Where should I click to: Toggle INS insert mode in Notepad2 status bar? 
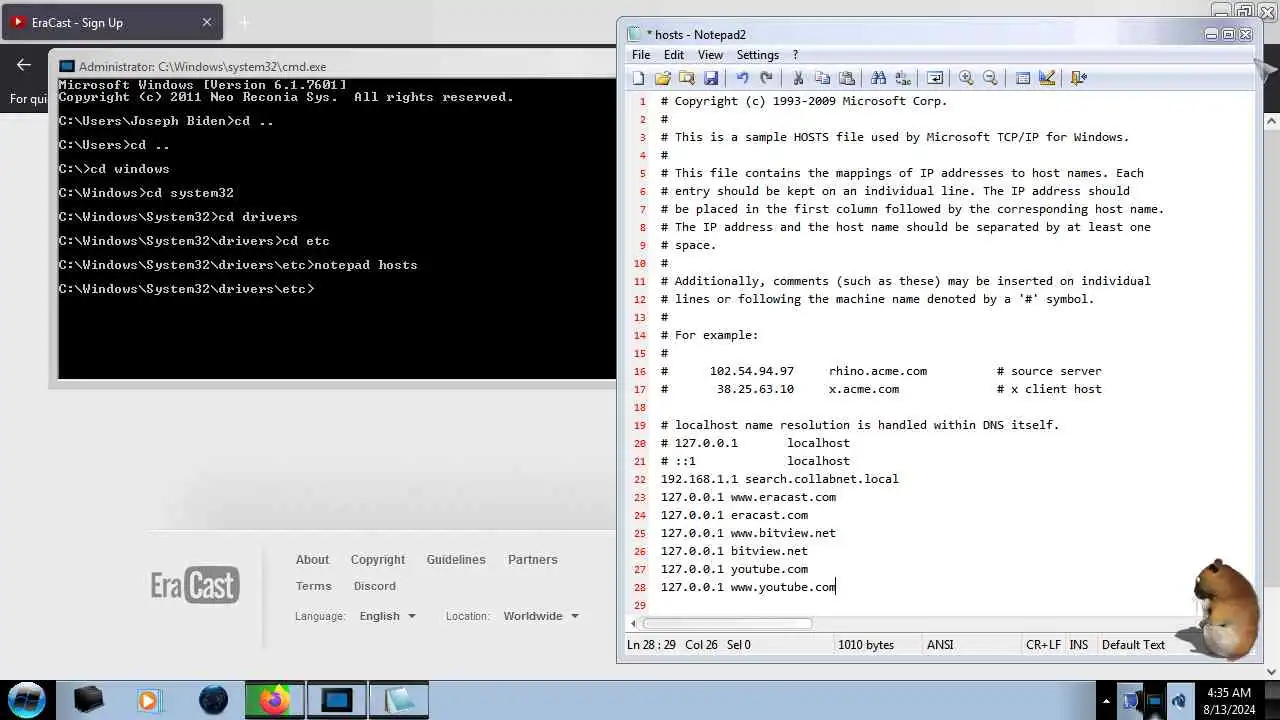click(1079, 645)
